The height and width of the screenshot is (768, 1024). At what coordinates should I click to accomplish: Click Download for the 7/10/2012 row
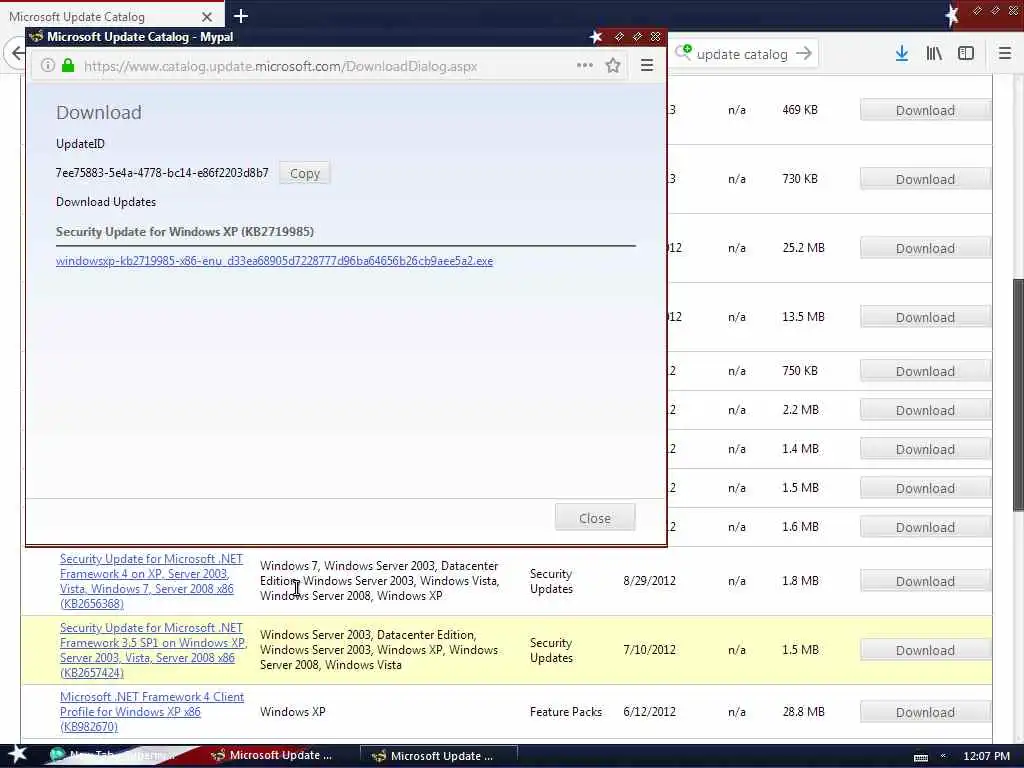pos(925,650)
